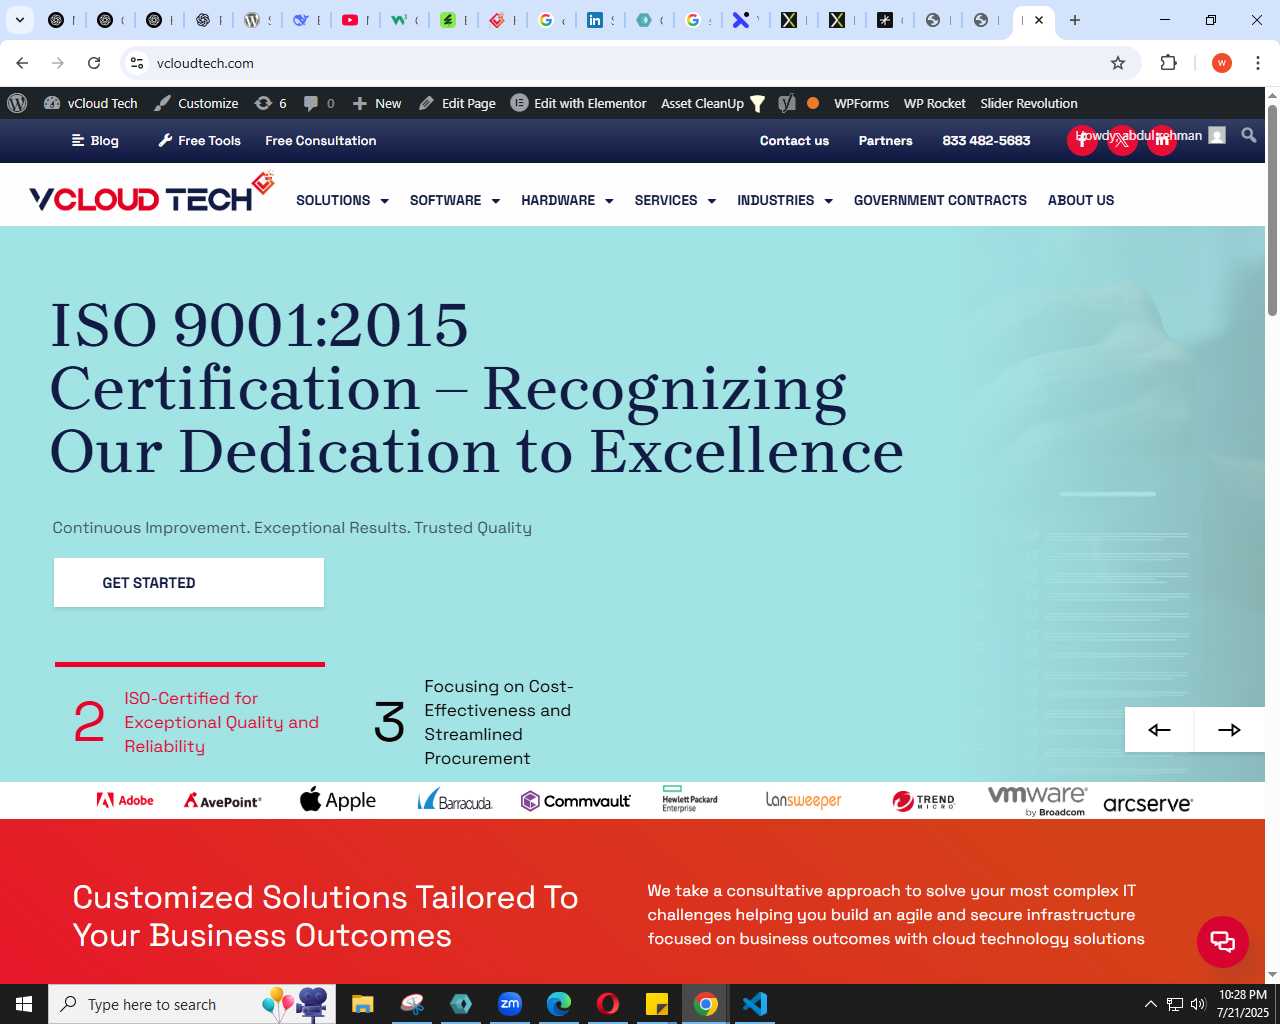Image resolution: width=1280 pixels, height=1024 pixels.
Task: Open Customize in admin bar
Action: coord(197,103)
